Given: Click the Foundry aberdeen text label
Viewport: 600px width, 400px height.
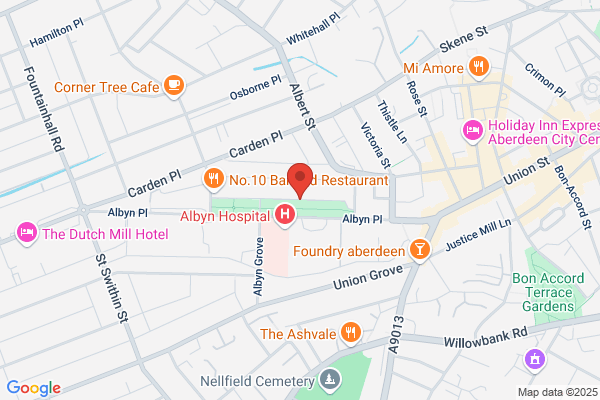Looking at the screenshot, I should pyautogui.click(x=349, y=251).
